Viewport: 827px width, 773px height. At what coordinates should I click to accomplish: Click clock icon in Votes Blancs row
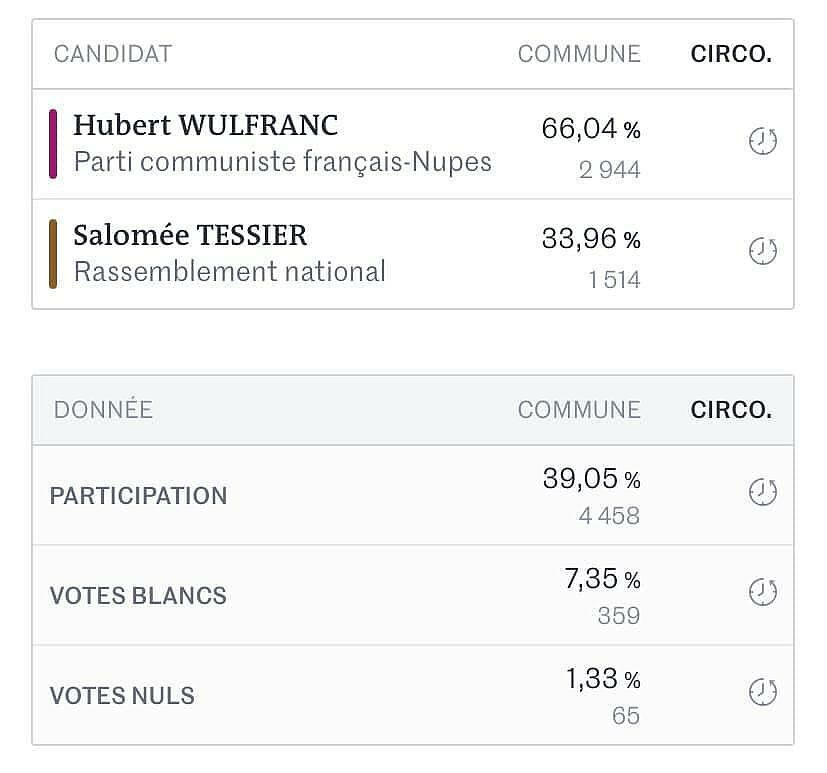(x=763, y=592)
